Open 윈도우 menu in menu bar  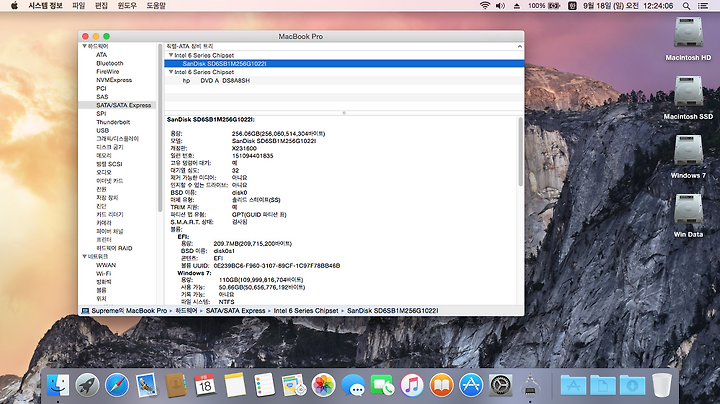point(127,6)
